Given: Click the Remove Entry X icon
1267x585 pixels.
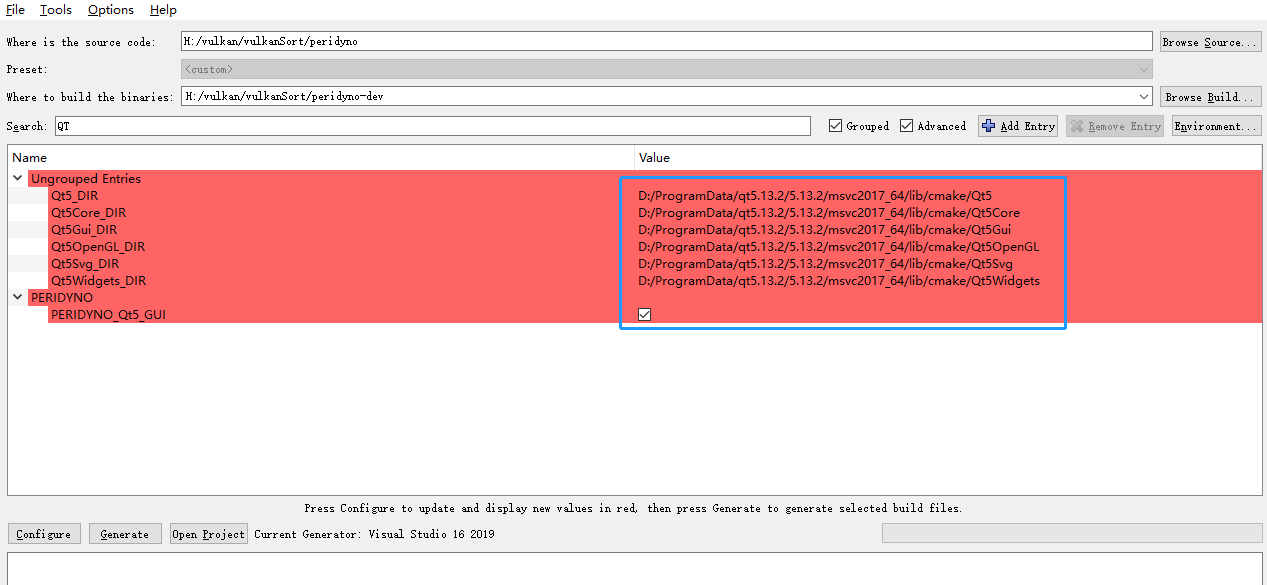Looking at the screenshot, I should pyautogui.click(x=1076, y=126).
